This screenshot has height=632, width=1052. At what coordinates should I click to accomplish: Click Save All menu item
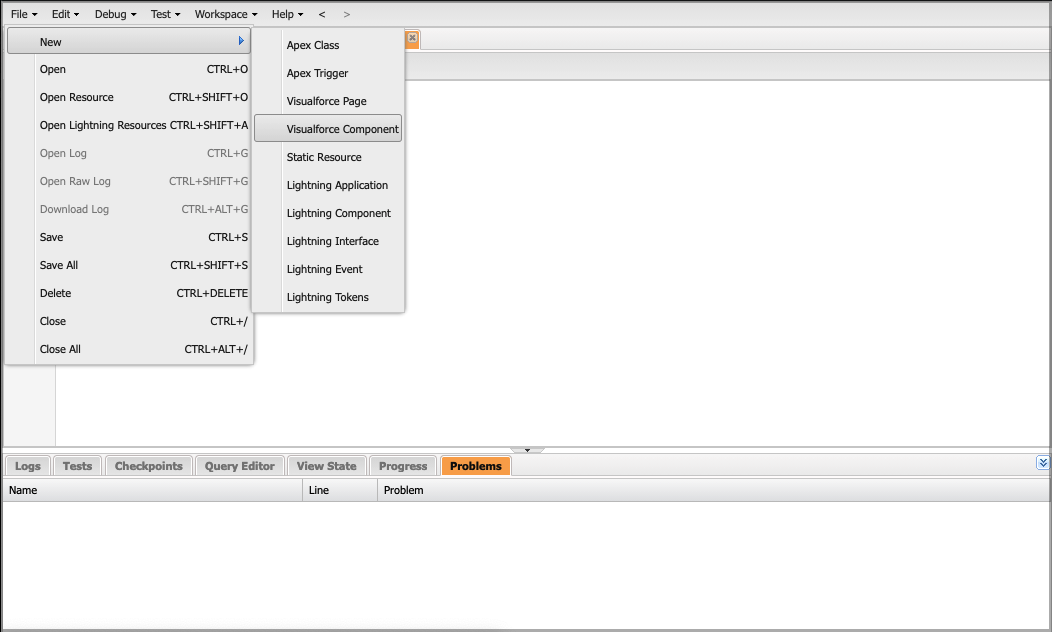pyautogui.click(x=129, y=265)
